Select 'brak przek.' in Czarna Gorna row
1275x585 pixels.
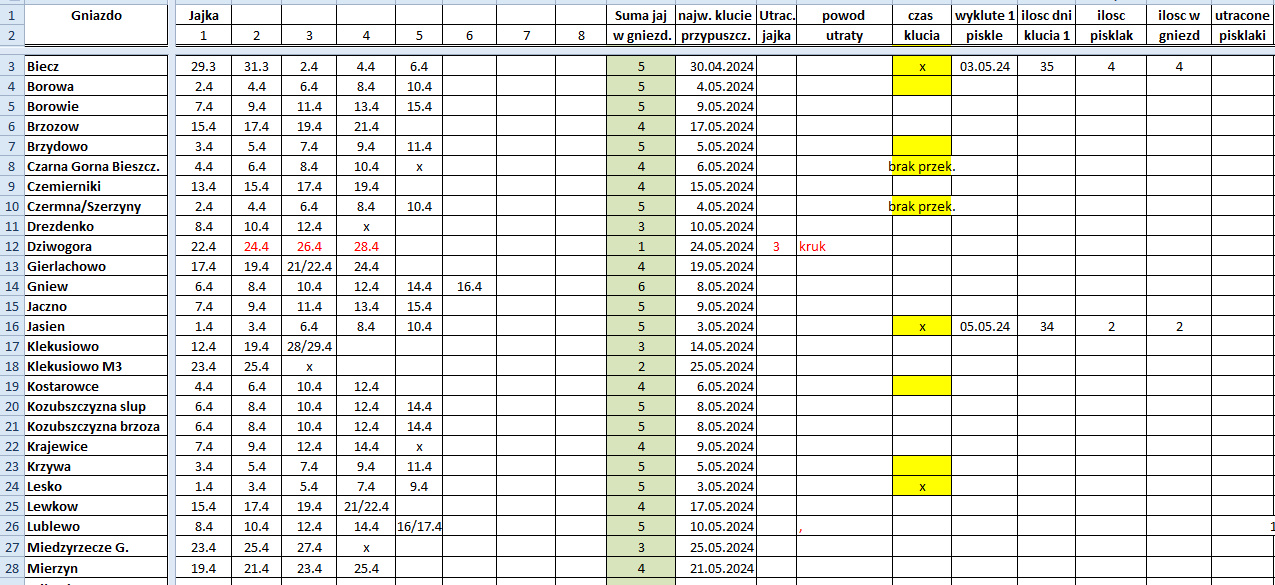[921, 166]
